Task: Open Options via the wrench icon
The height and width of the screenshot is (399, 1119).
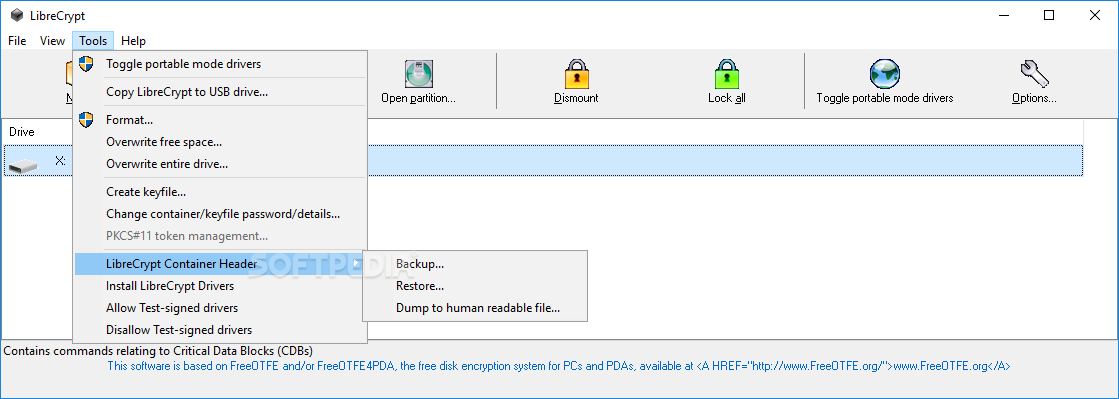Action: [x=1034, y=74]
